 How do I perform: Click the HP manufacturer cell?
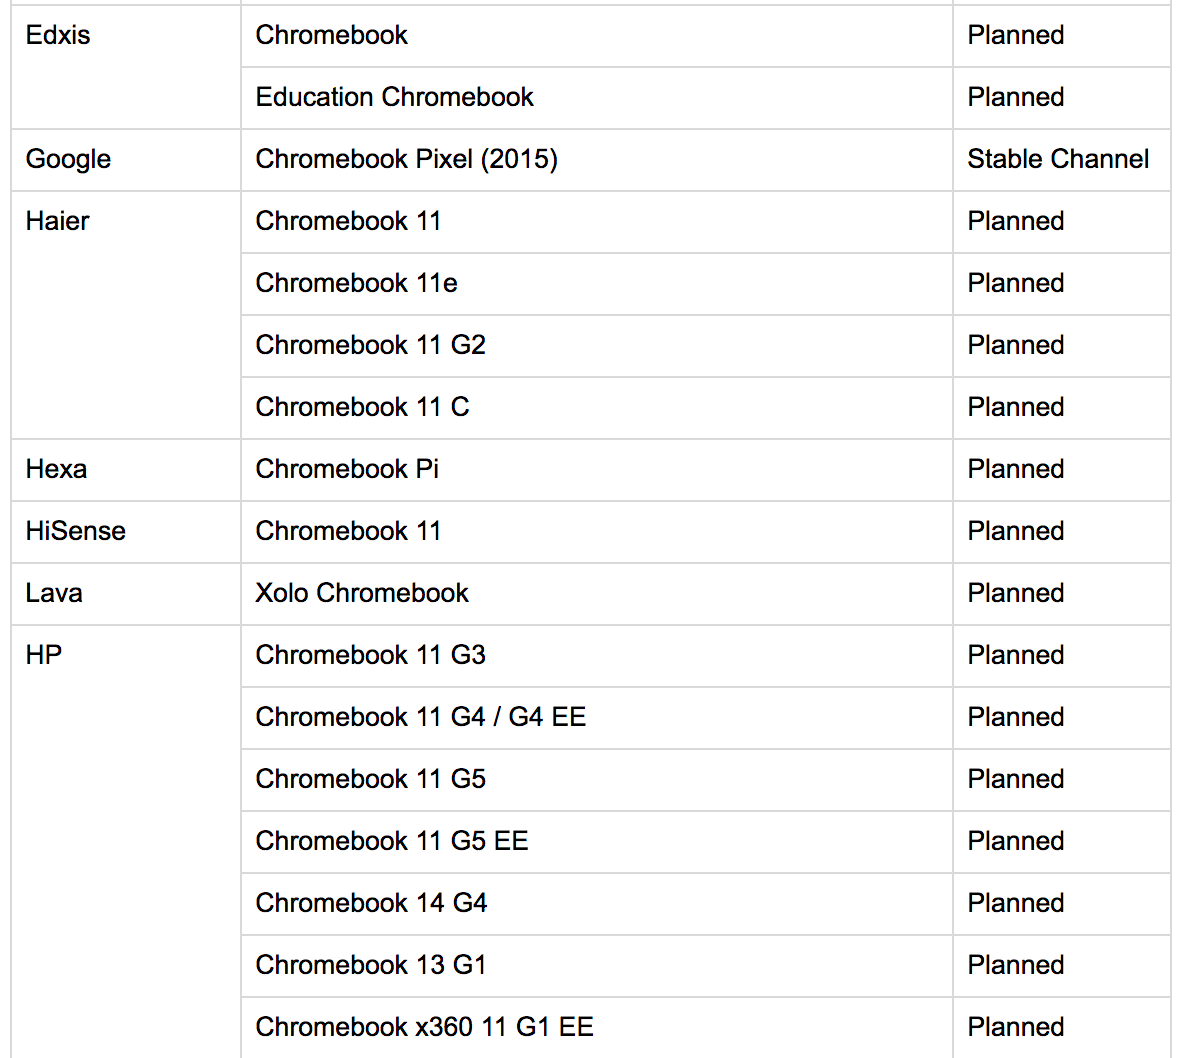pos(44,655)
